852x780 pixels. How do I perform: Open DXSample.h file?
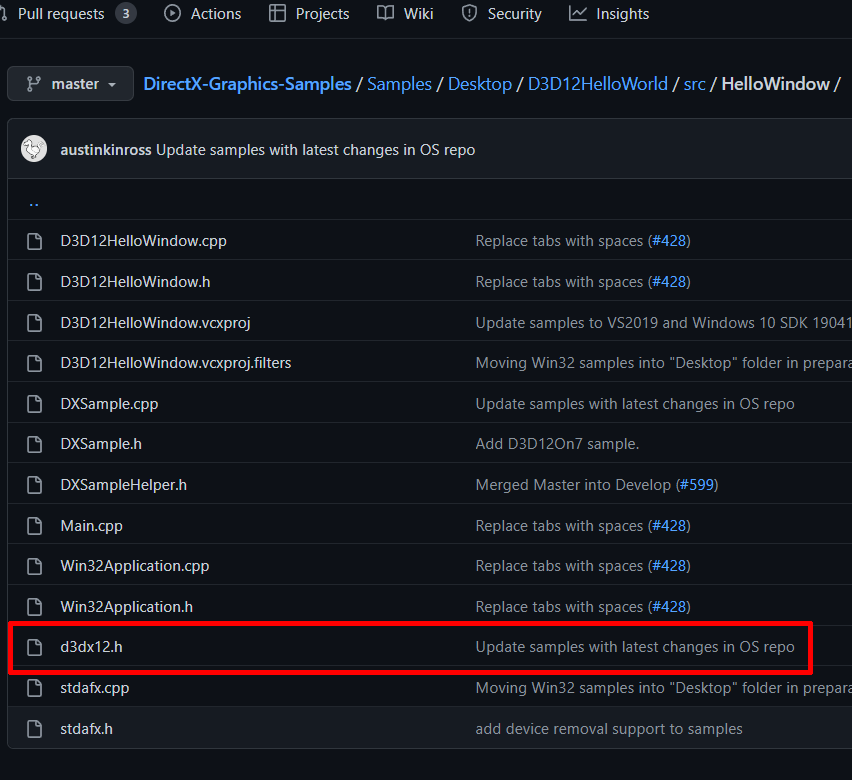101,444
